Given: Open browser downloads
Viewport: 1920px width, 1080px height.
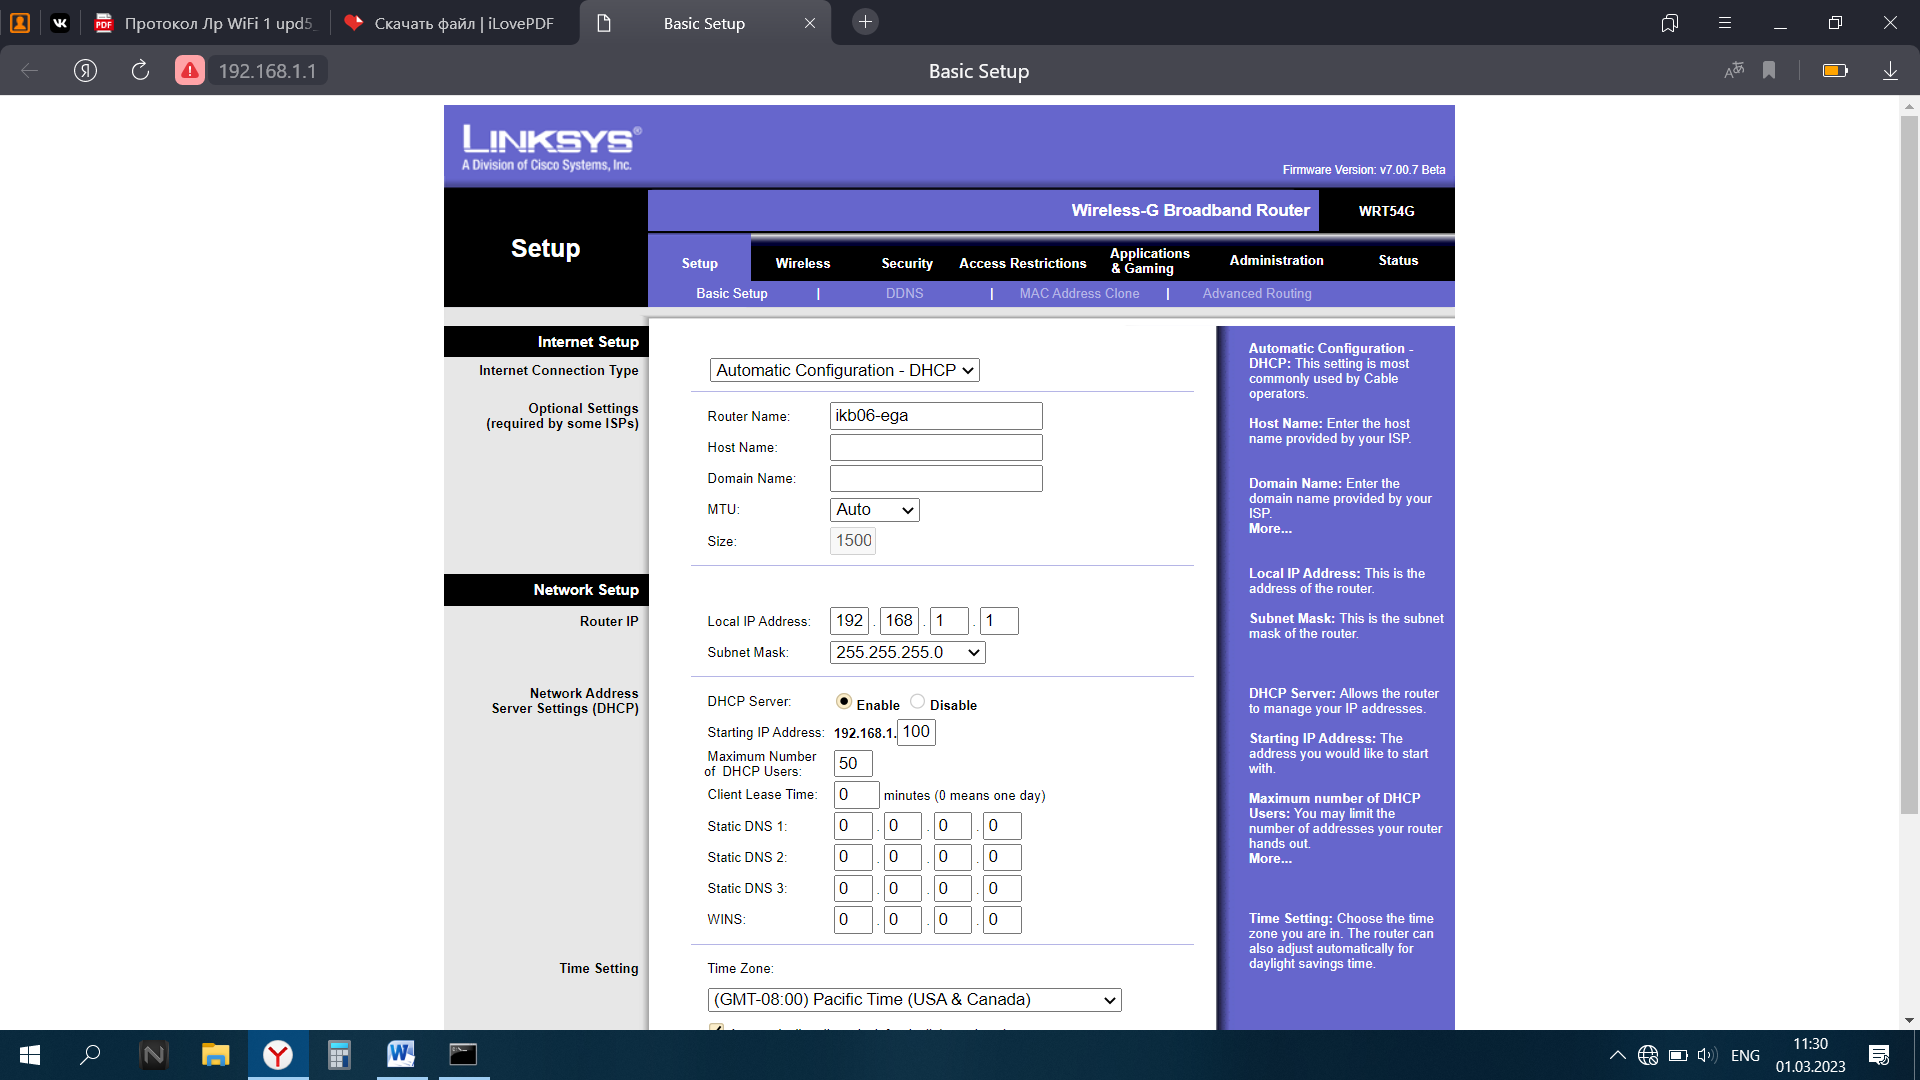Looking at the screenshot, I should pyautogui.click(x=1890, y=71).
